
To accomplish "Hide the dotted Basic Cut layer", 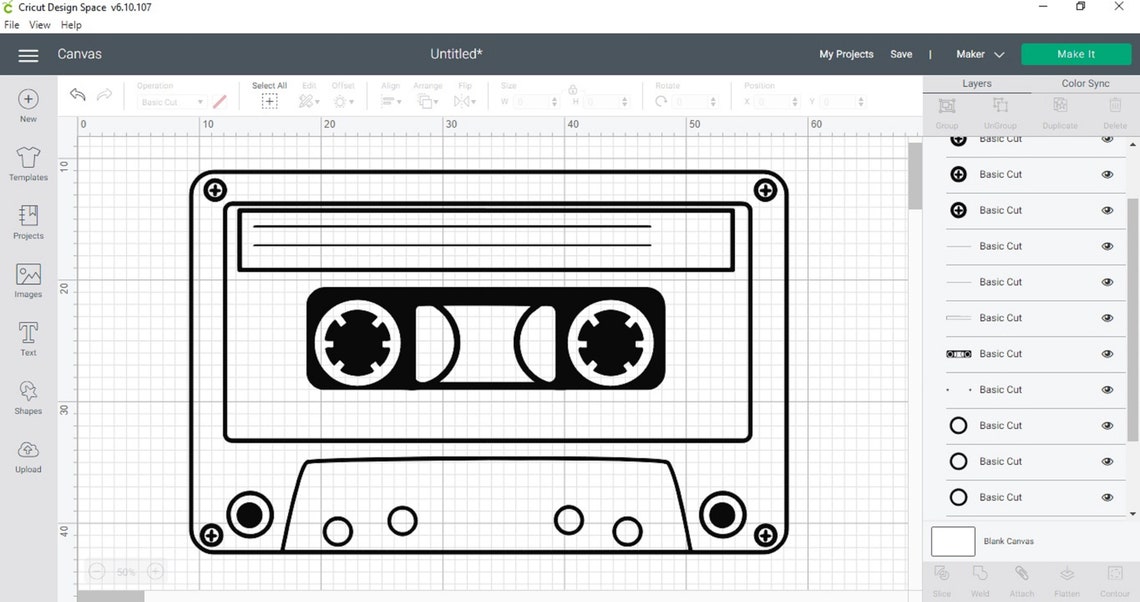I will (x=1107, y=389).
